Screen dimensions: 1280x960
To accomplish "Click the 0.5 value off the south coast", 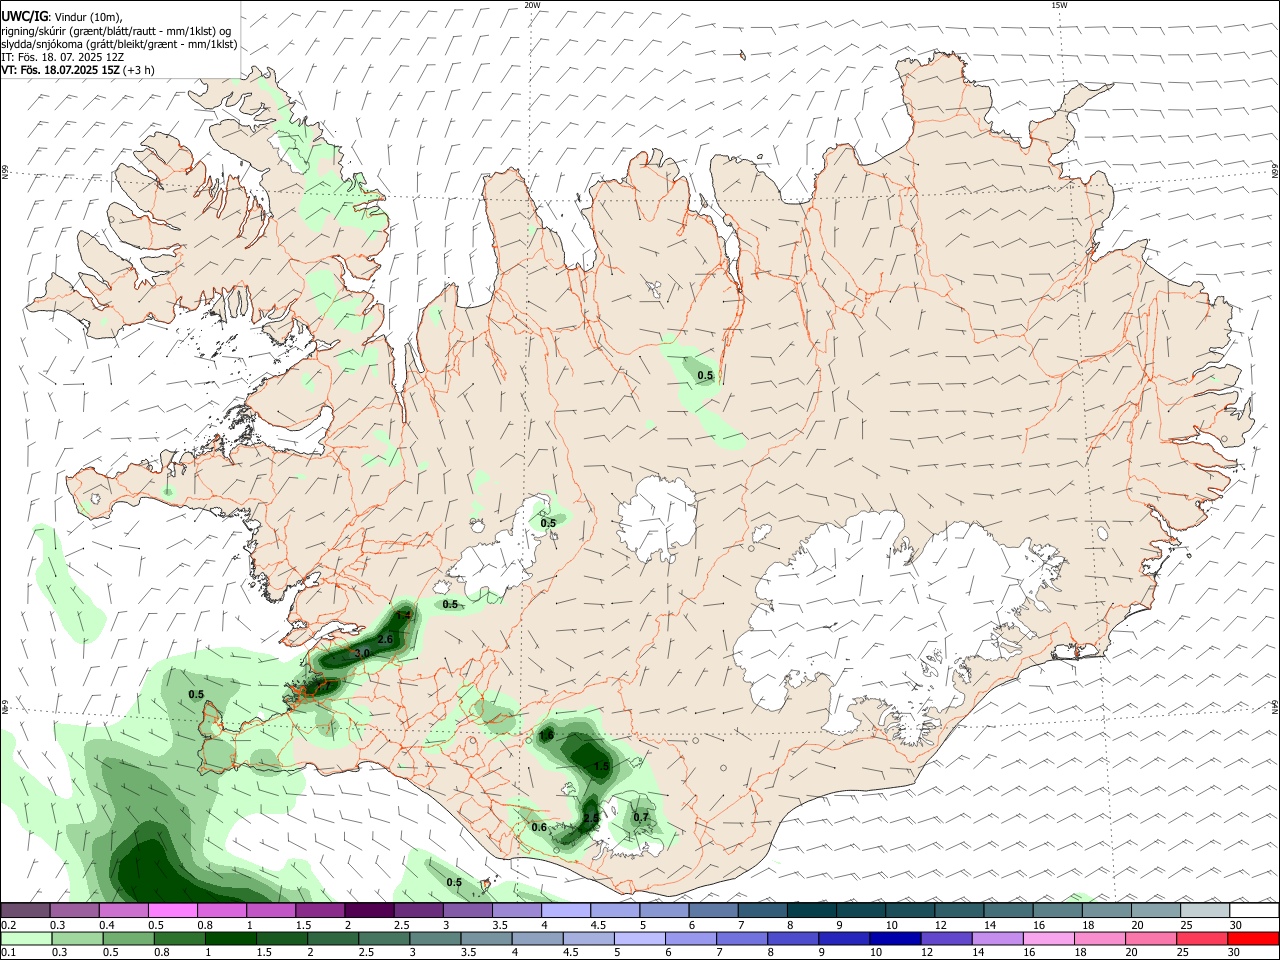I will (x=454, y=882).
